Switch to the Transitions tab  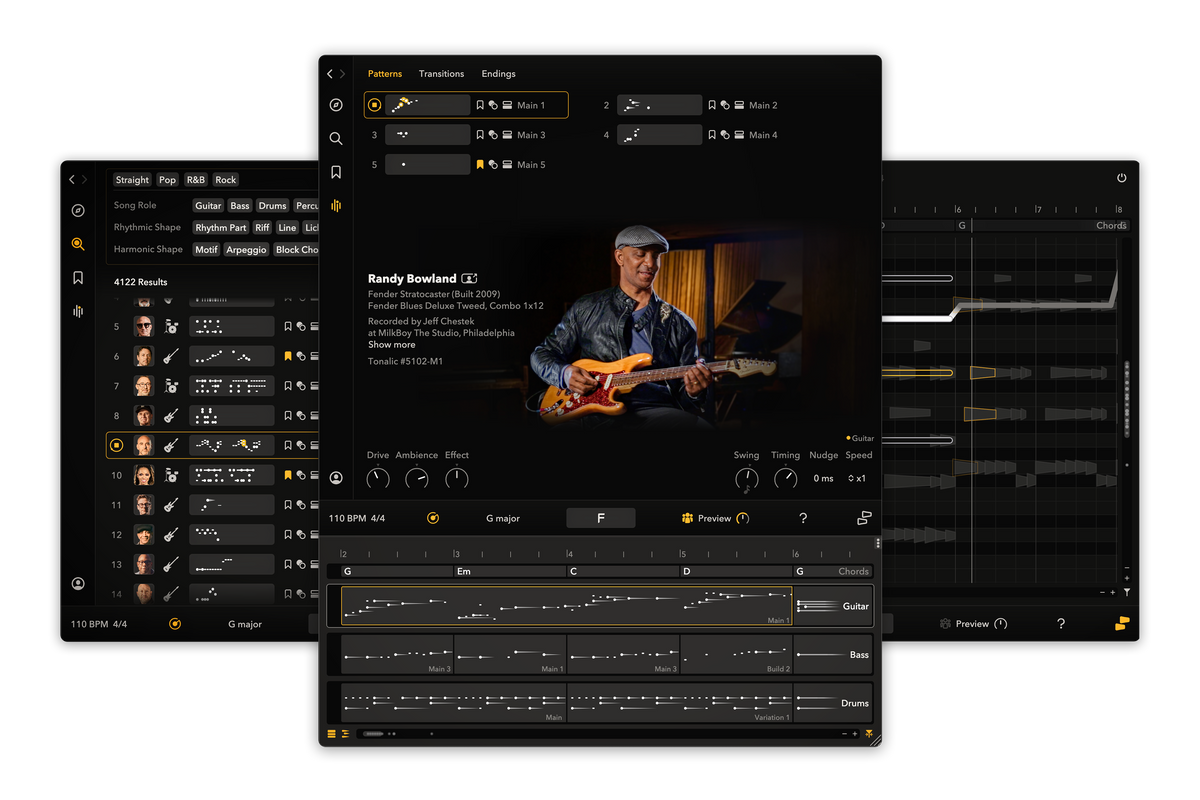[x=441, y=74]
